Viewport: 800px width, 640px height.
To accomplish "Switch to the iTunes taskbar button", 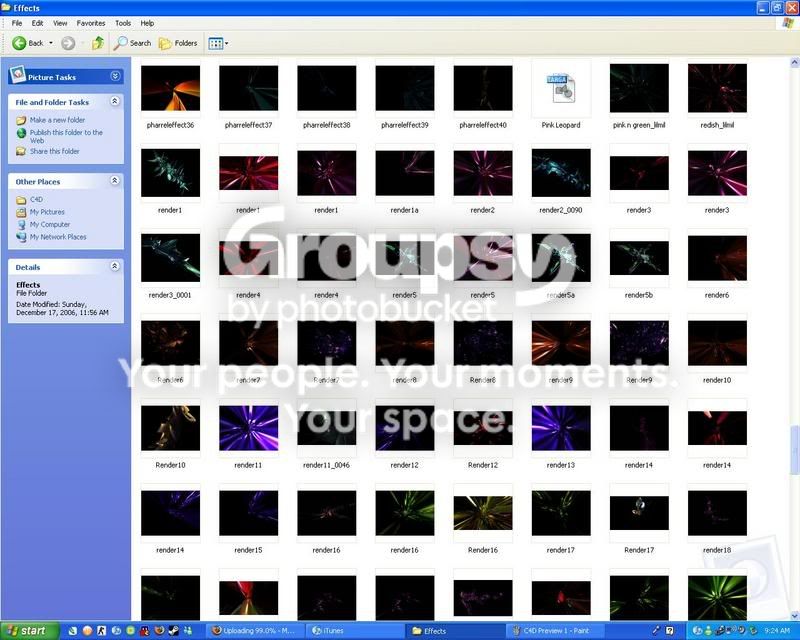I will (x=355, y=631).
